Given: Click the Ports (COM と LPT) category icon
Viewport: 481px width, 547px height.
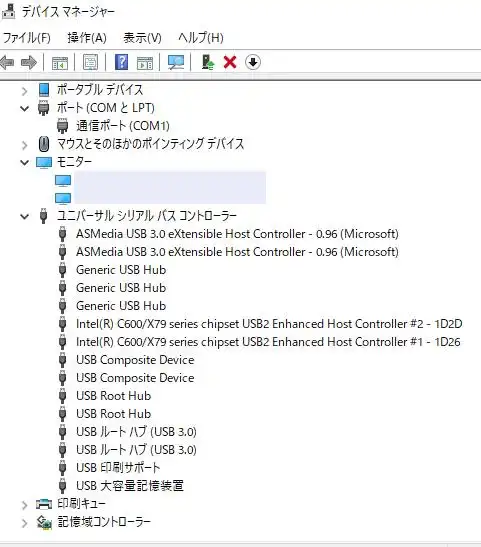Looking at the screenshot, I should coord(44,107).
